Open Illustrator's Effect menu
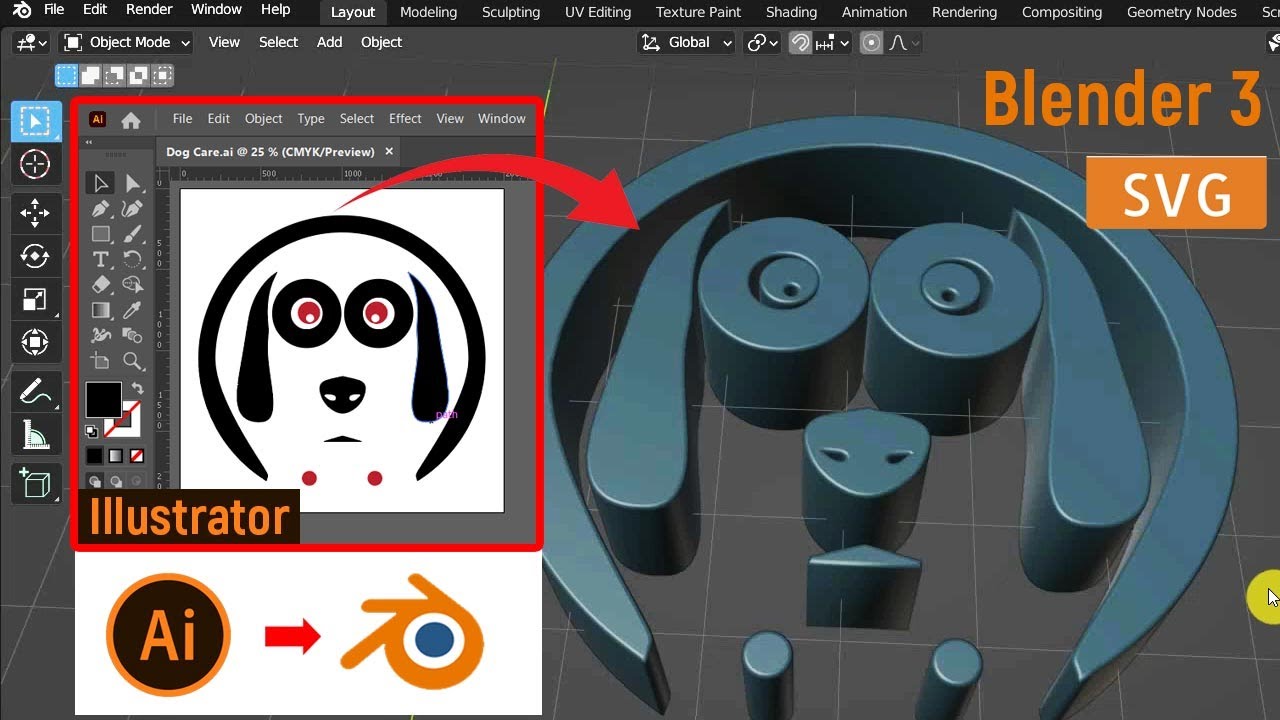Screen dimensions: 1280x720 [x=405, y=118]
